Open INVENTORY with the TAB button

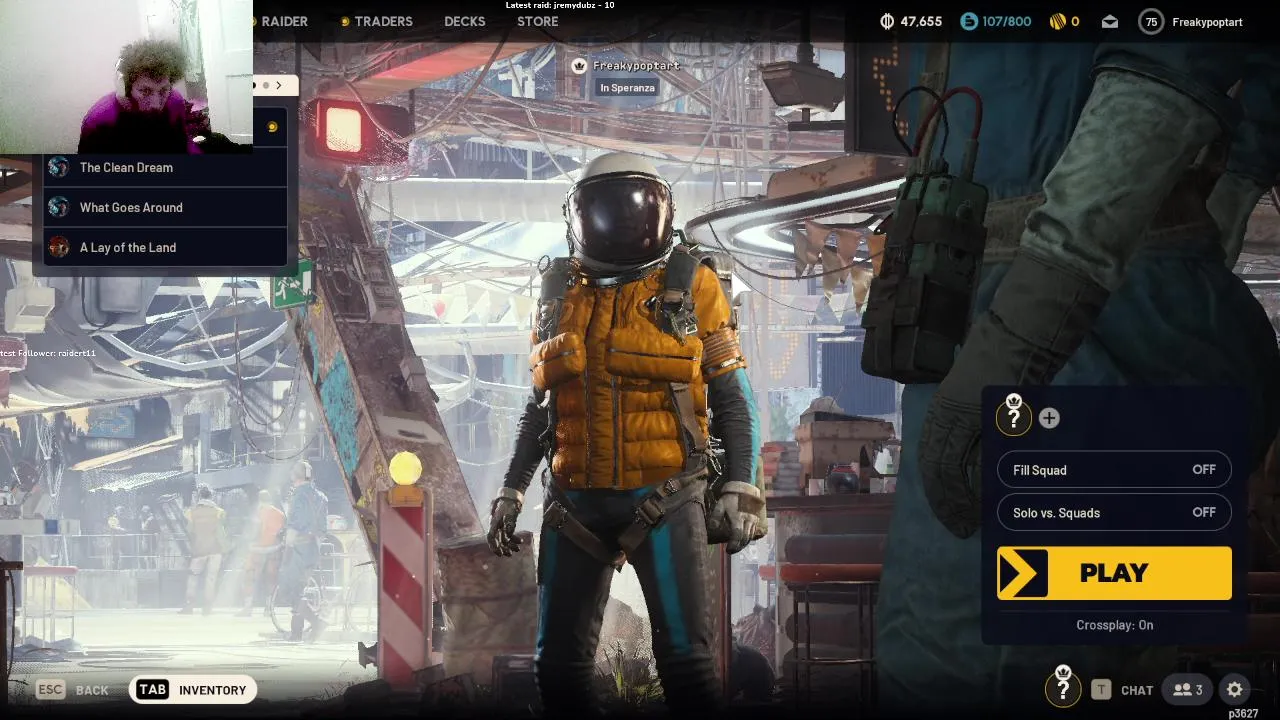coord(193,690)
